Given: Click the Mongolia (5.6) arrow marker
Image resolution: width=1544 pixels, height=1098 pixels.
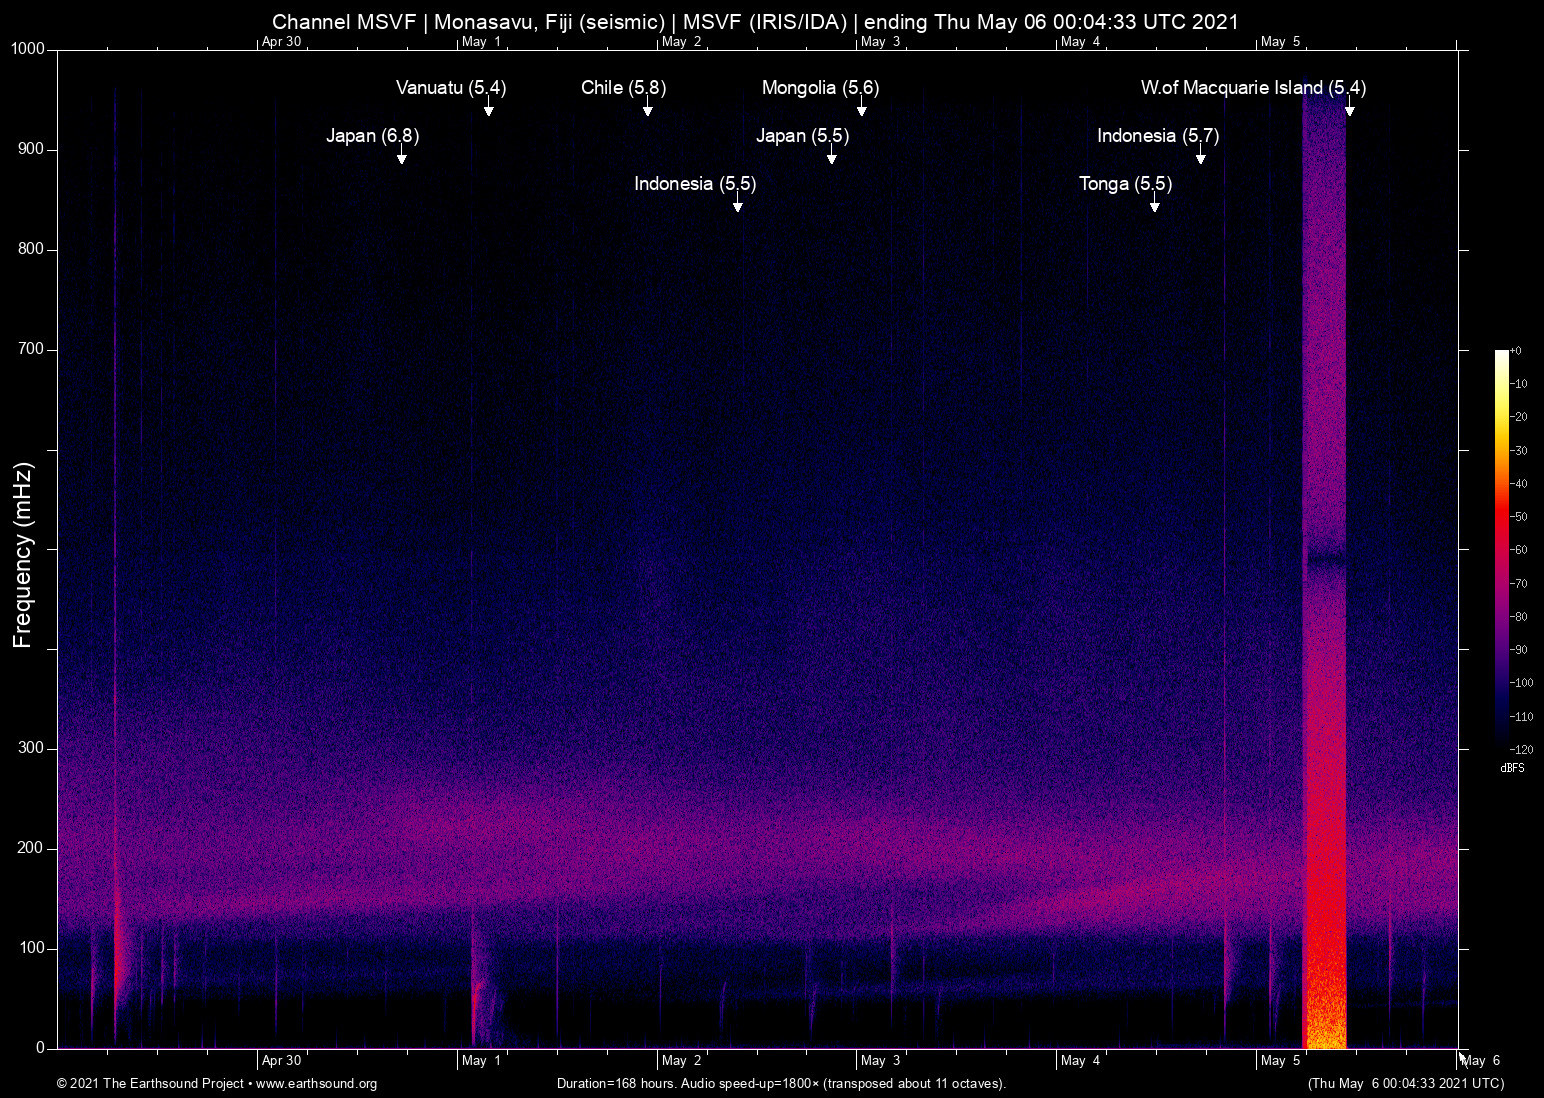Looking at the screenshot, I should point(861,108).
